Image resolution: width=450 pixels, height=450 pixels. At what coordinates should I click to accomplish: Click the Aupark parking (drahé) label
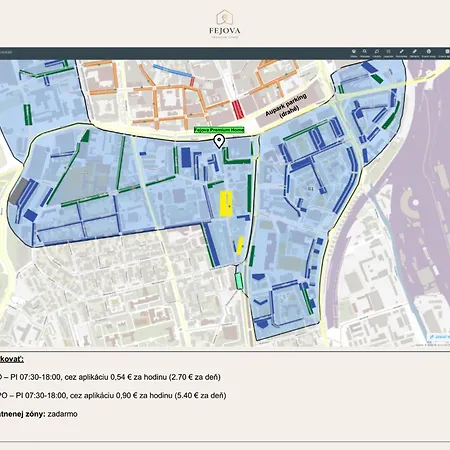287,106
